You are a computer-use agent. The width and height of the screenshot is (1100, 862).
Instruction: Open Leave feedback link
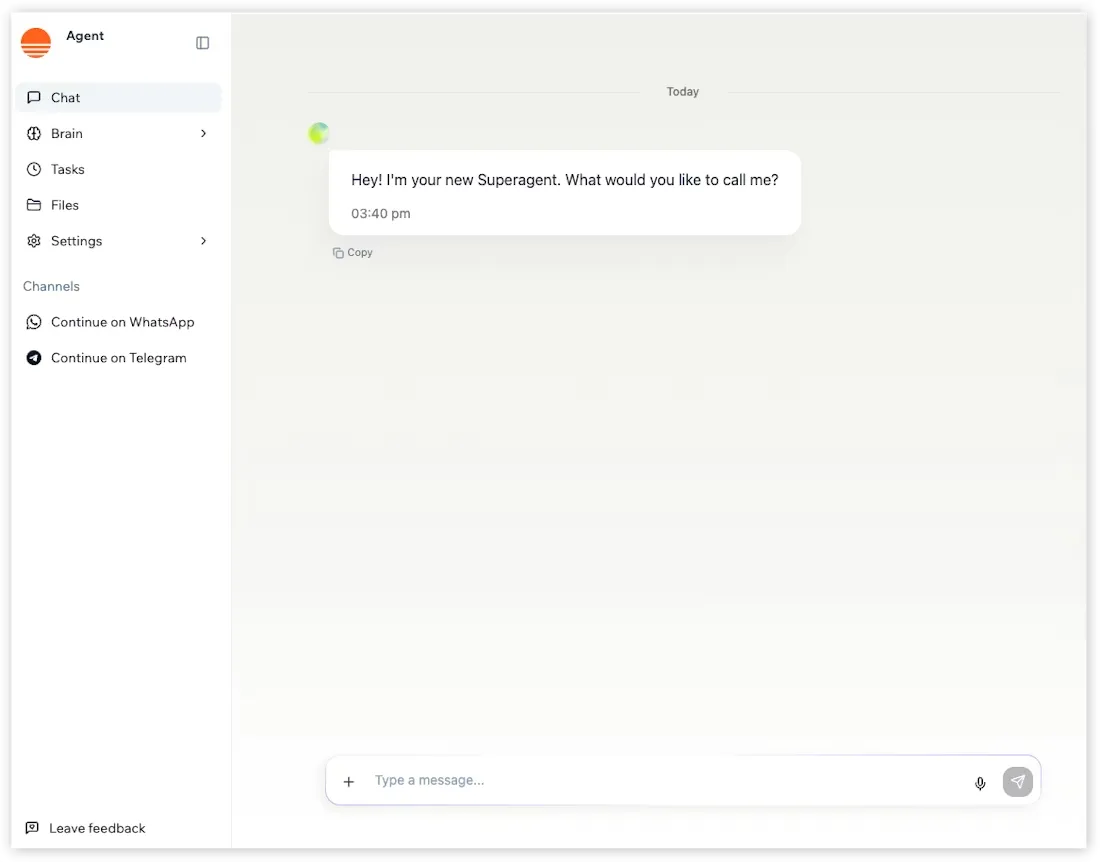coord(86,828)
